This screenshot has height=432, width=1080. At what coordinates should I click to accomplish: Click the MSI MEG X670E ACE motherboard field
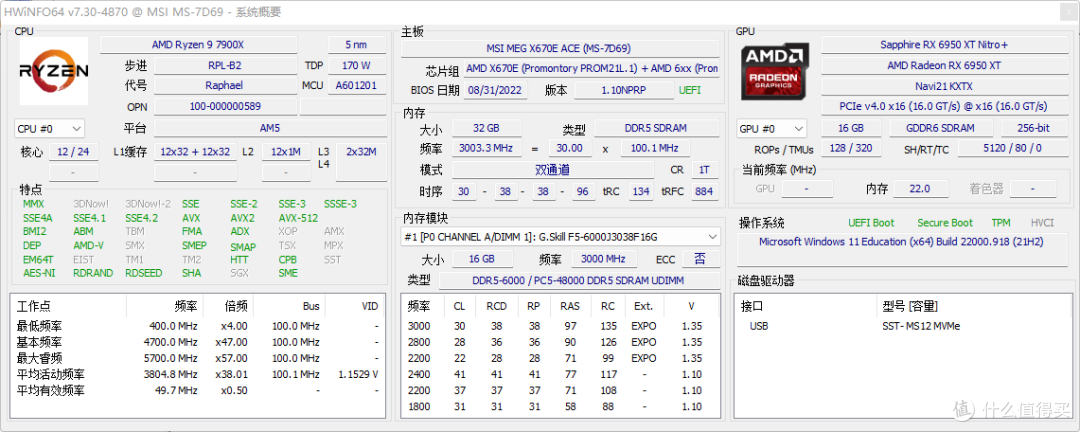click(x=560, y=48)
